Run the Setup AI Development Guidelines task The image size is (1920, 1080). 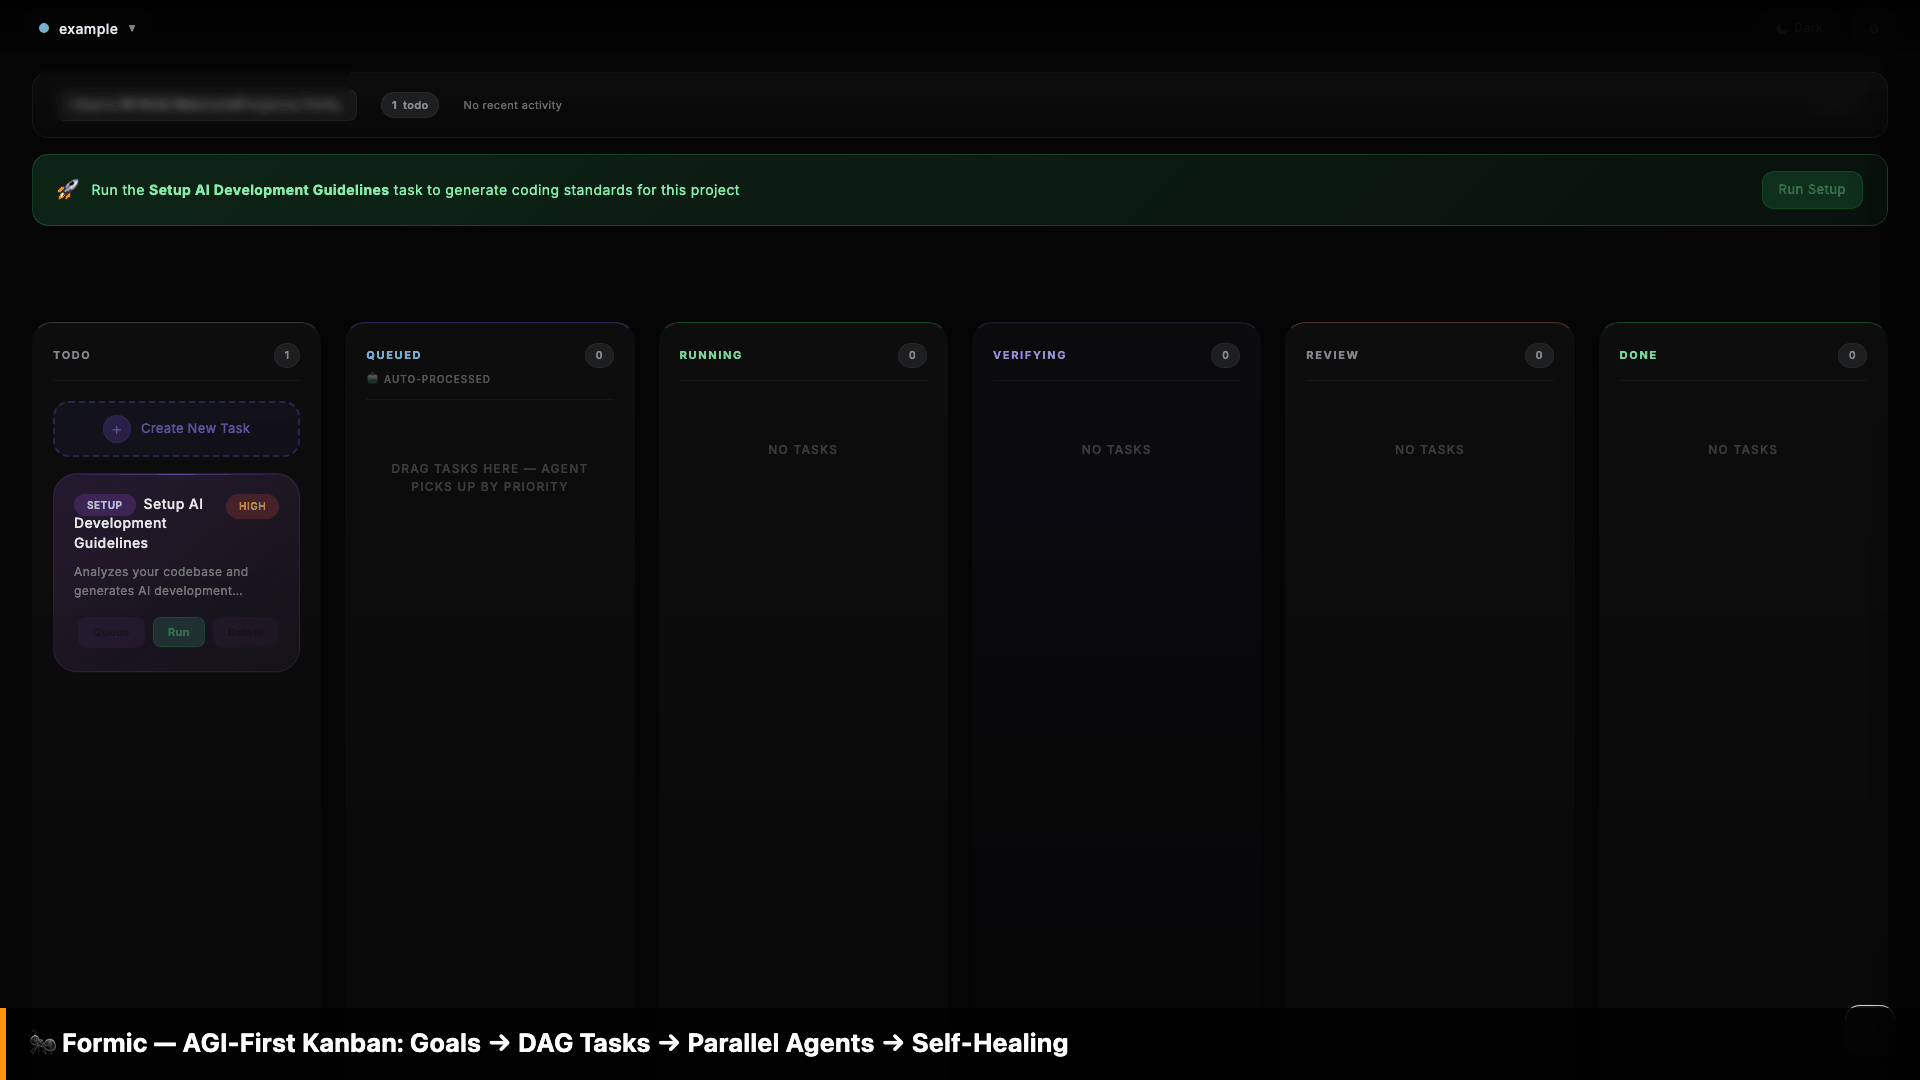pos(178,632)
